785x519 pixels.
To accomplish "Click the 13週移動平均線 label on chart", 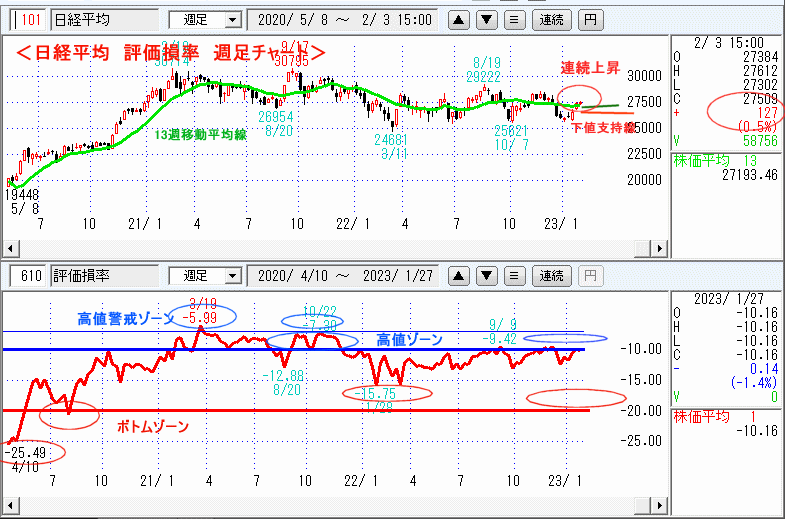I will coord(200,135).
